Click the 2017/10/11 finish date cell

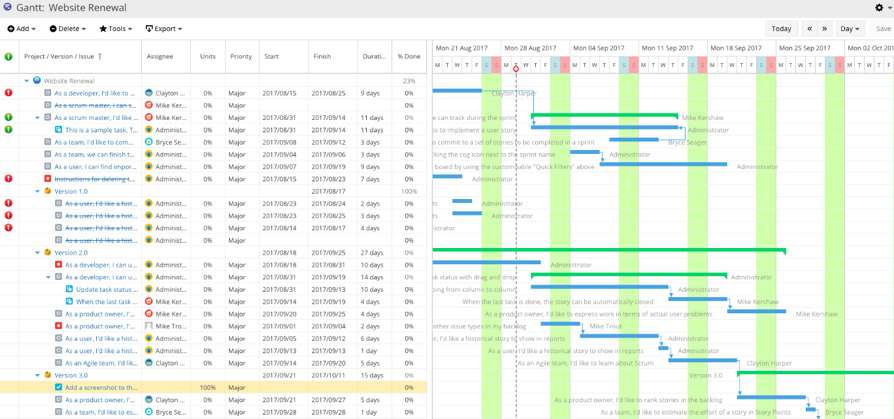point(333,376)
